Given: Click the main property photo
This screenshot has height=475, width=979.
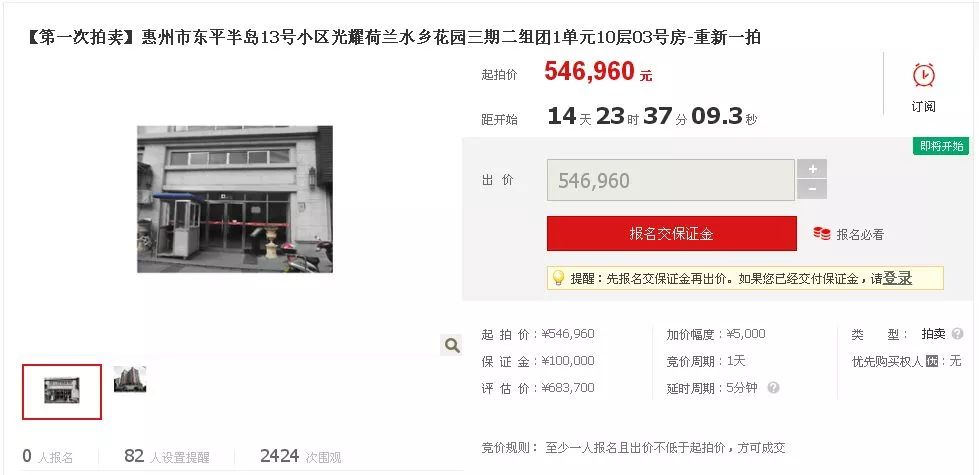Looking at the screenshot, I should tap(235, 199).
